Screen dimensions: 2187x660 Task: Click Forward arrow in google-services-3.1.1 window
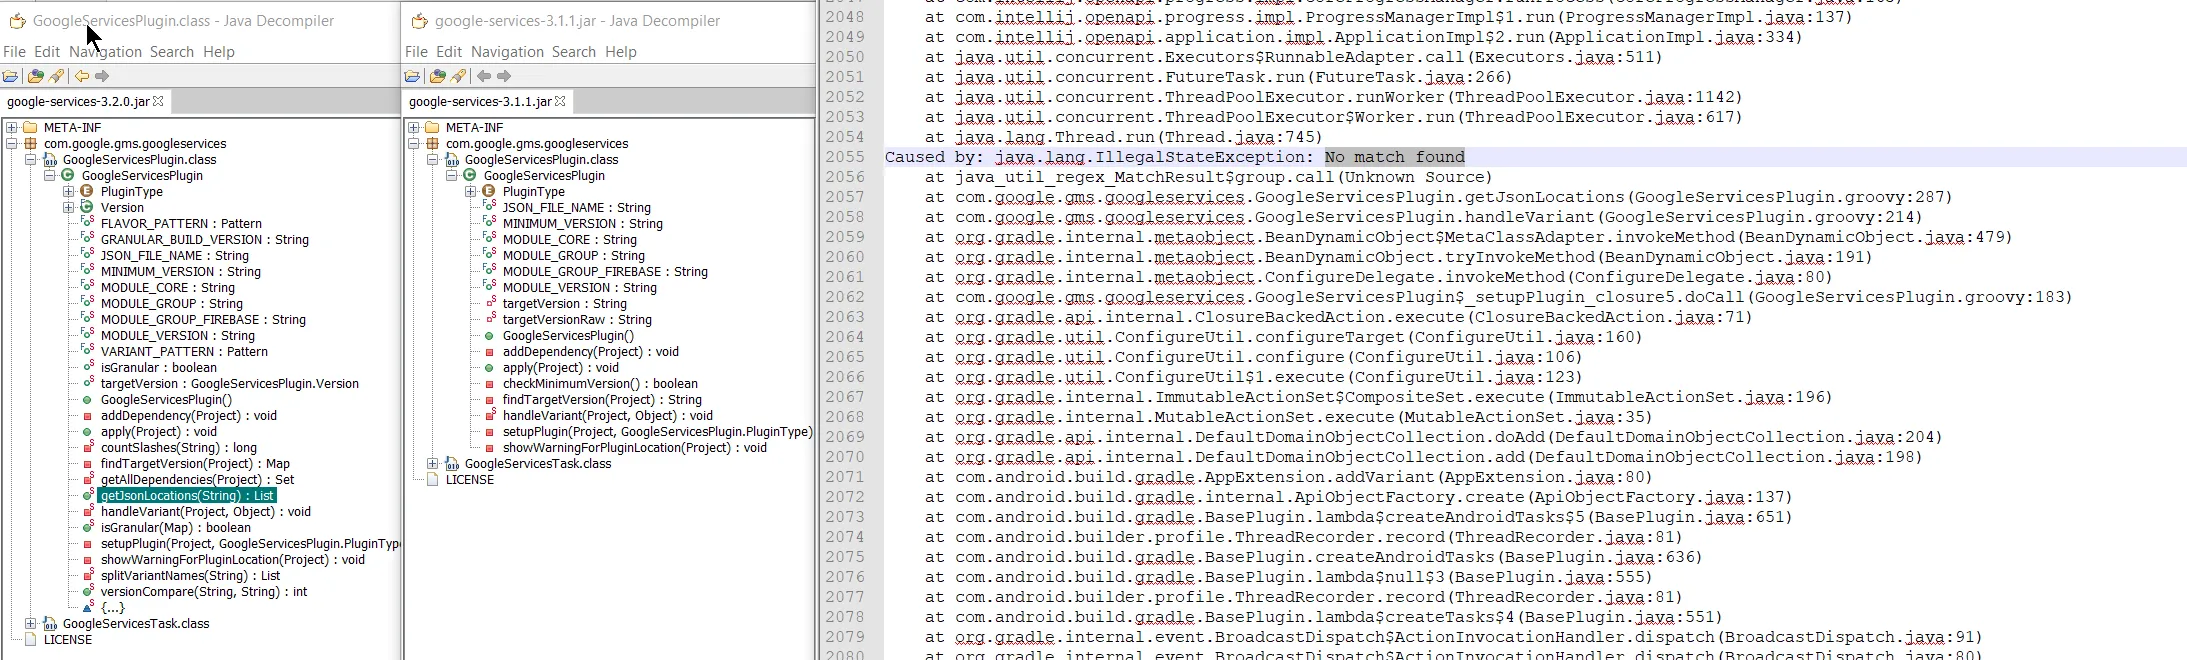pyautogui.click(x=504, y=77)
